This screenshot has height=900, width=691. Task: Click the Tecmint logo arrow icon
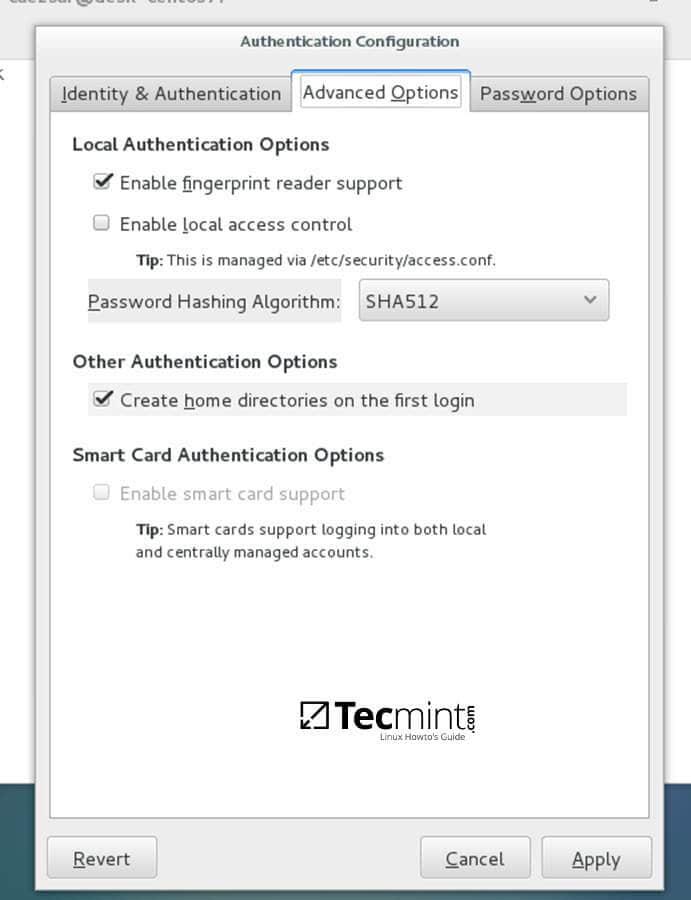tap(314, 715)
